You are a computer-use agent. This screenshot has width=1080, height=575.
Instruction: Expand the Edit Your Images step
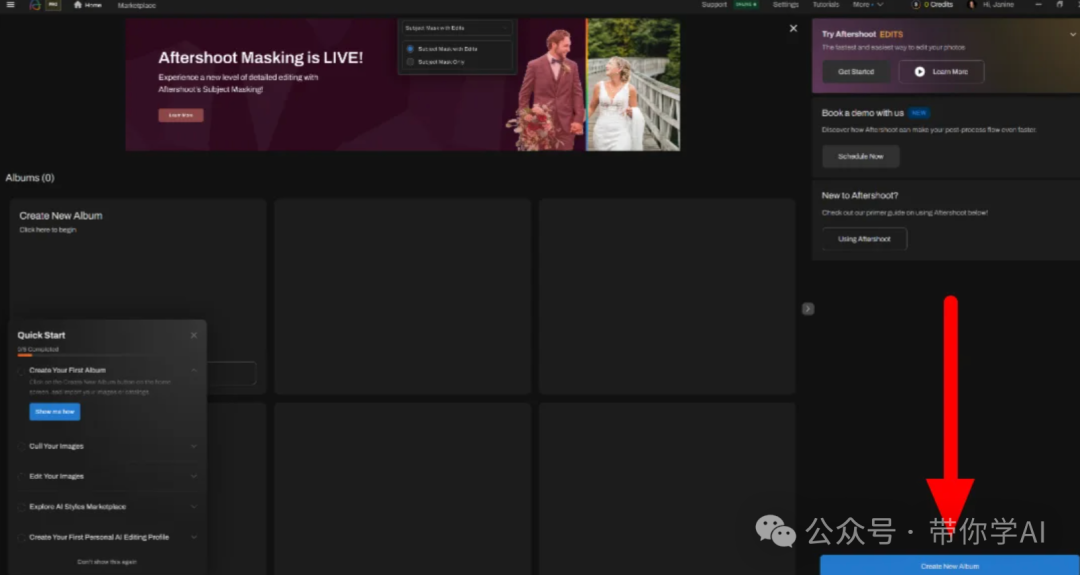coord(194,477)
